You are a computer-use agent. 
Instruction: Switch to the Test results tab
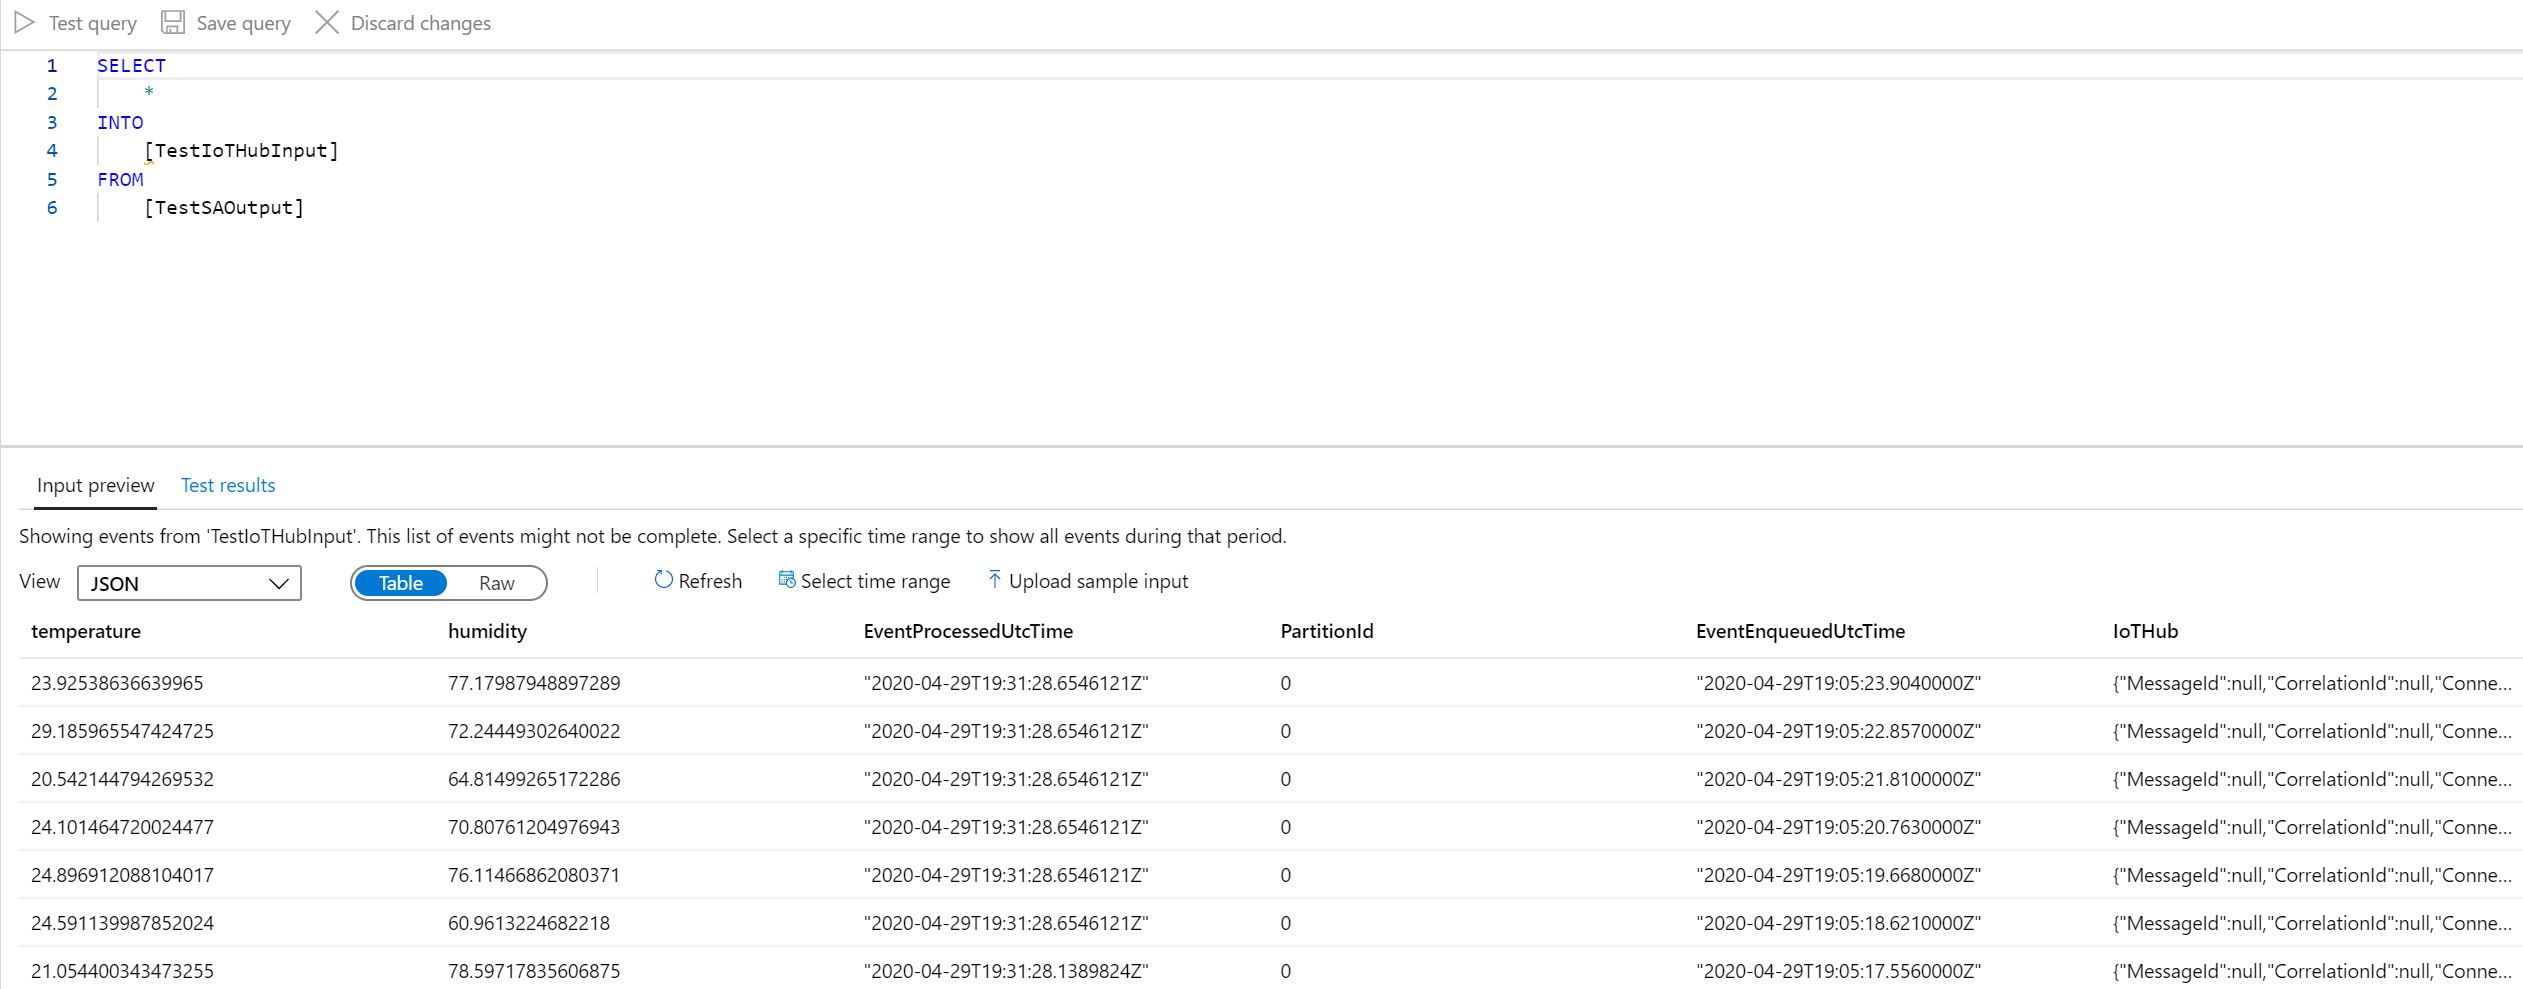tap(228, 485)
